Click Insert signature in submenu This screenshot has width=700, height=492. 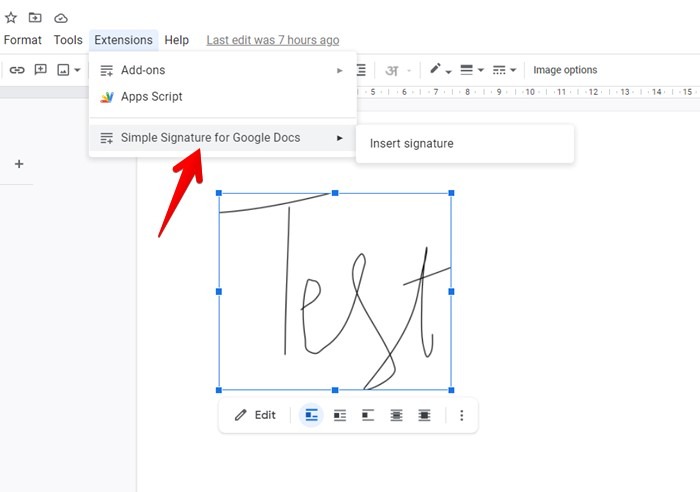(464, 143)
